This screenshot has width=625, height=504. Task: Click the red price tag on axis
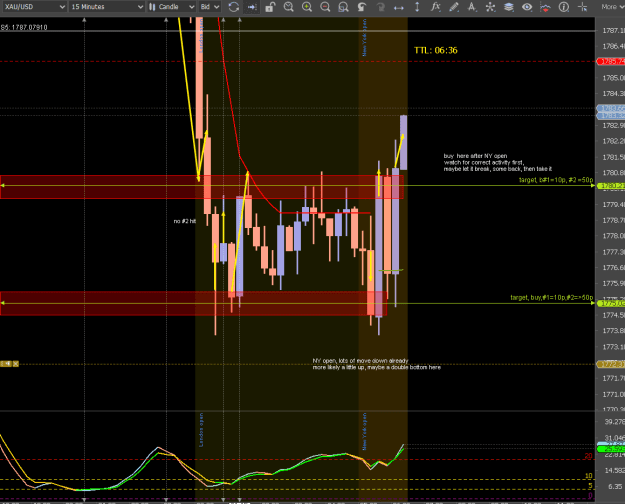pos(611,61)
